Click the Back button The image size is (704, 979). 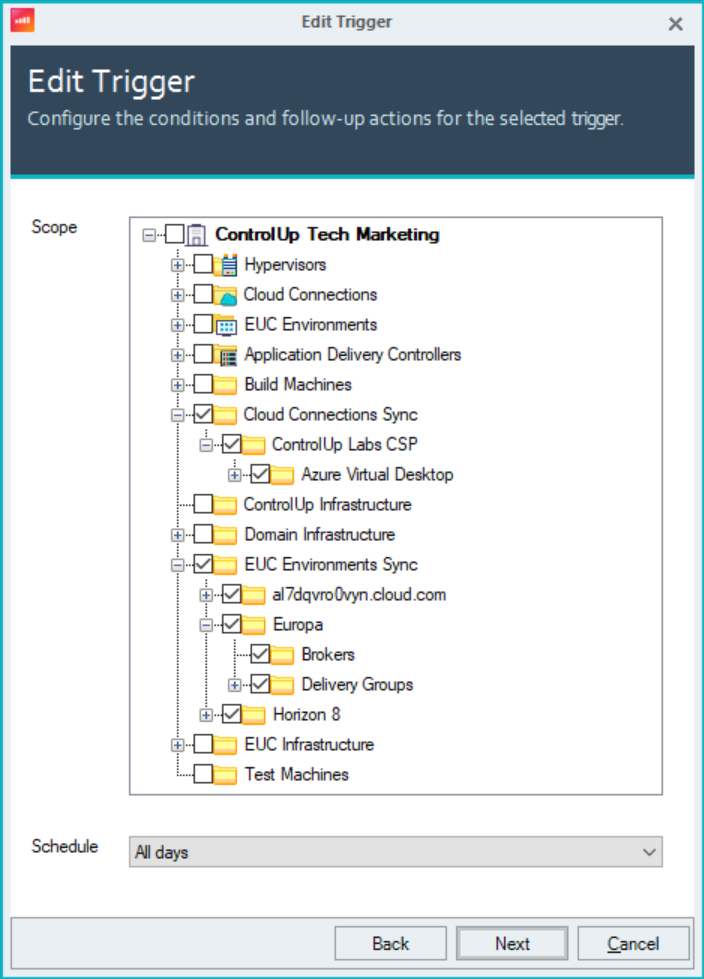391,943
